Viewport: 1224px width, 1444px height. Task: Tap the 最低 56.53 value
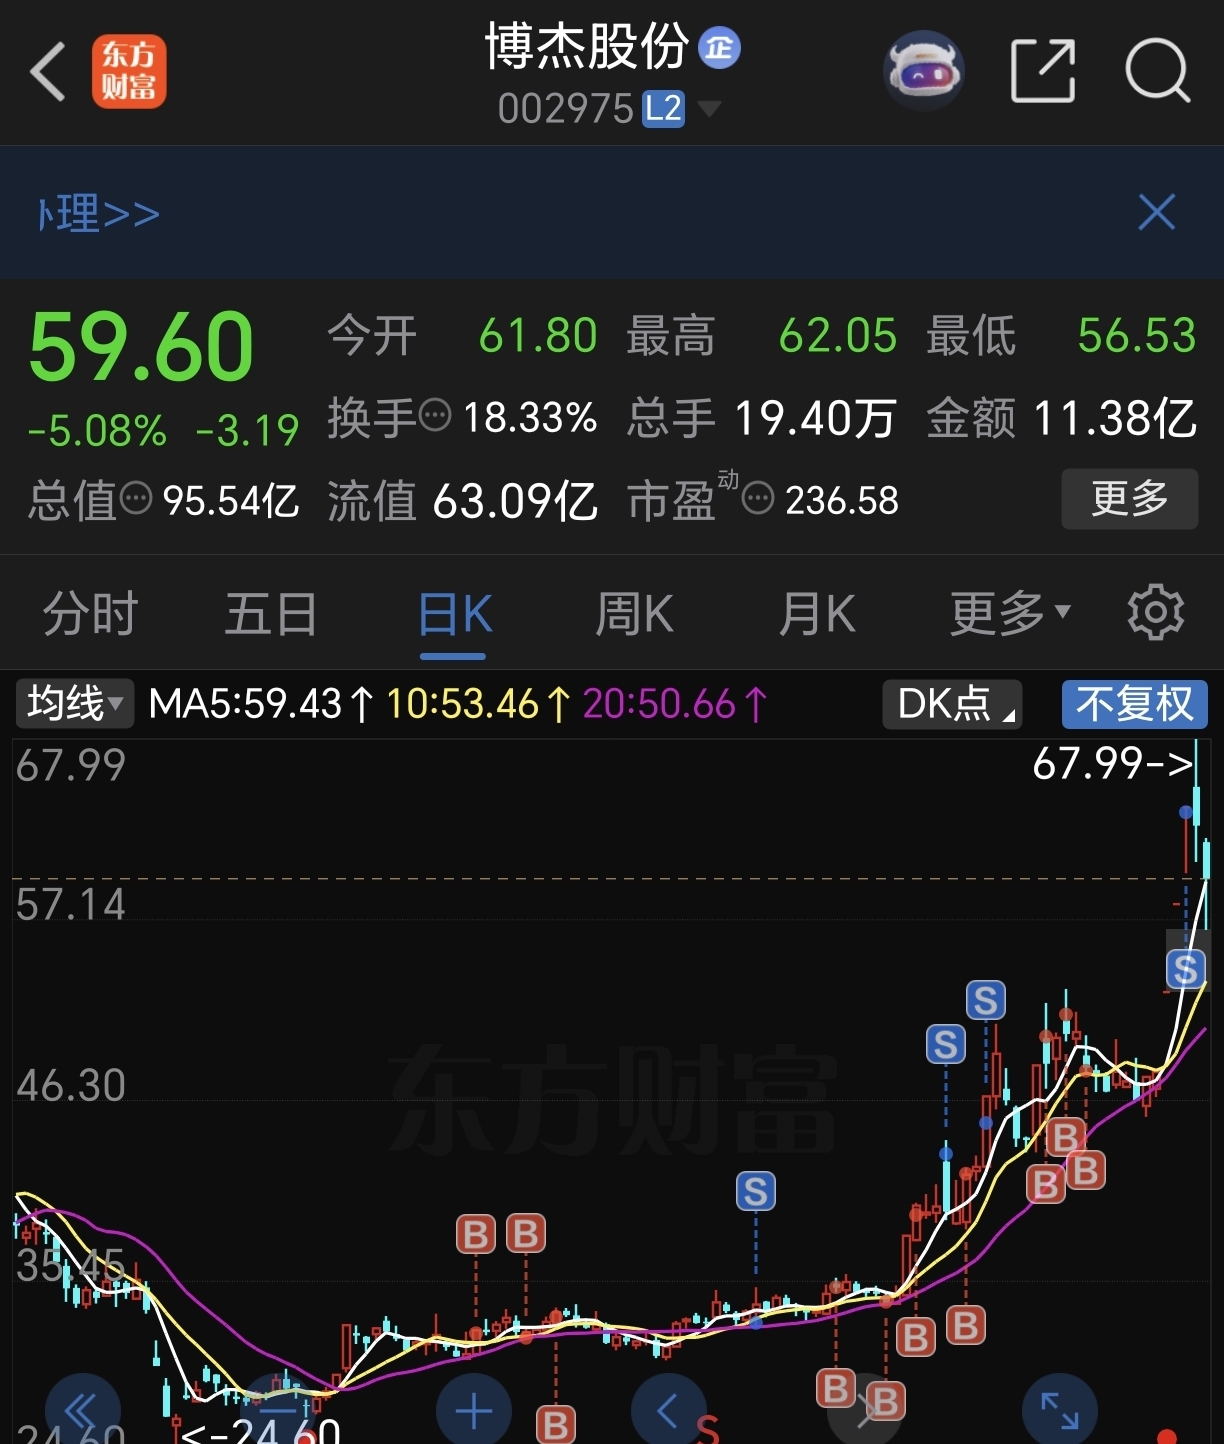(1137, 336)
